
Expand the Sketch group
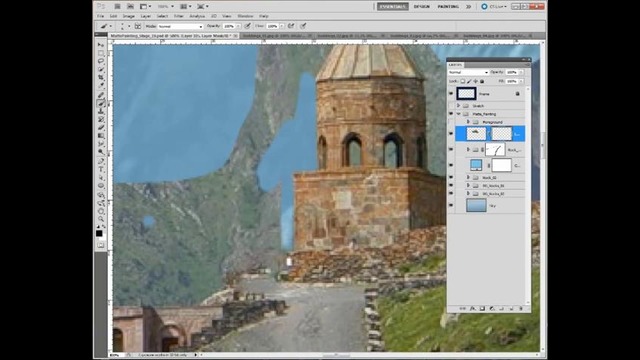tap(459, 106)
